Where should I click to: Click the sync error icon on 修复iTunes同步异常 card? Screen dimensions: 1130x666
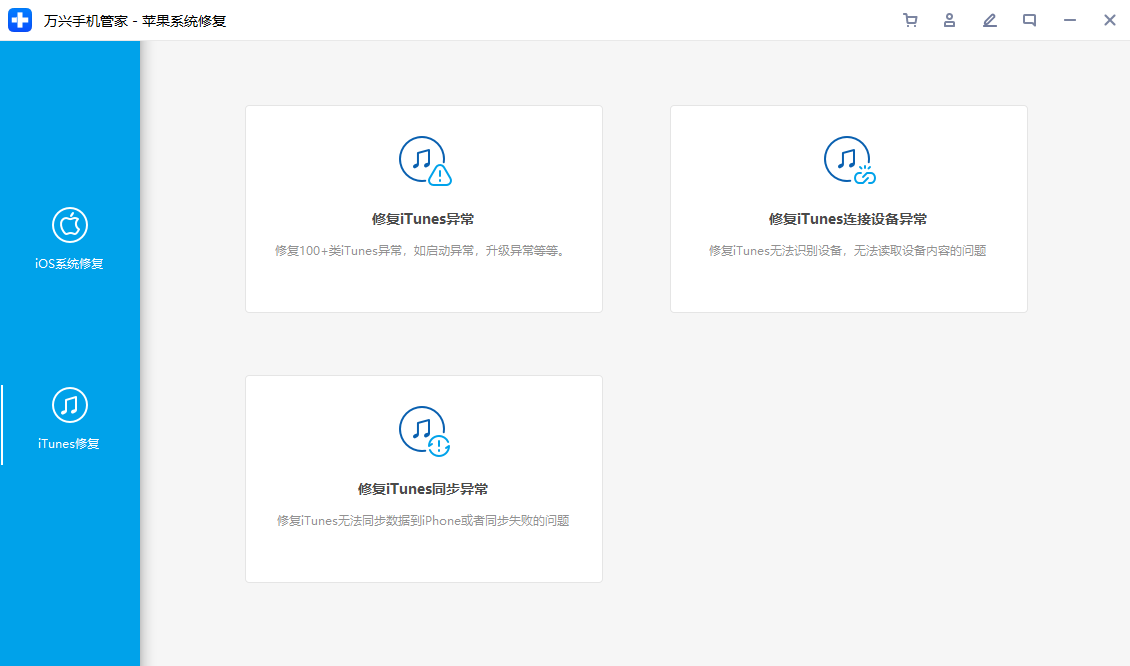pyautogui.click(x=423, y=430)
